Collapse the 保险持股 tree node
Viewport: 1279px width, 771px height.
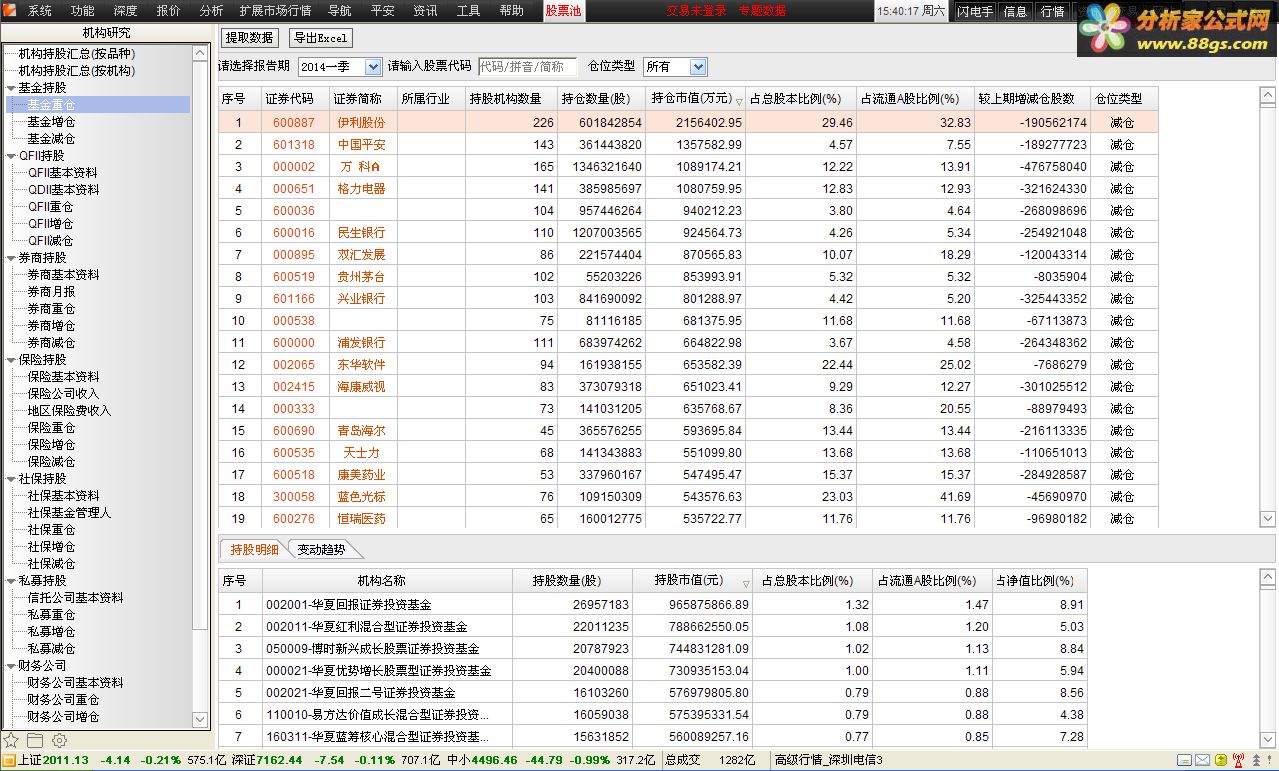coord(10,360)
